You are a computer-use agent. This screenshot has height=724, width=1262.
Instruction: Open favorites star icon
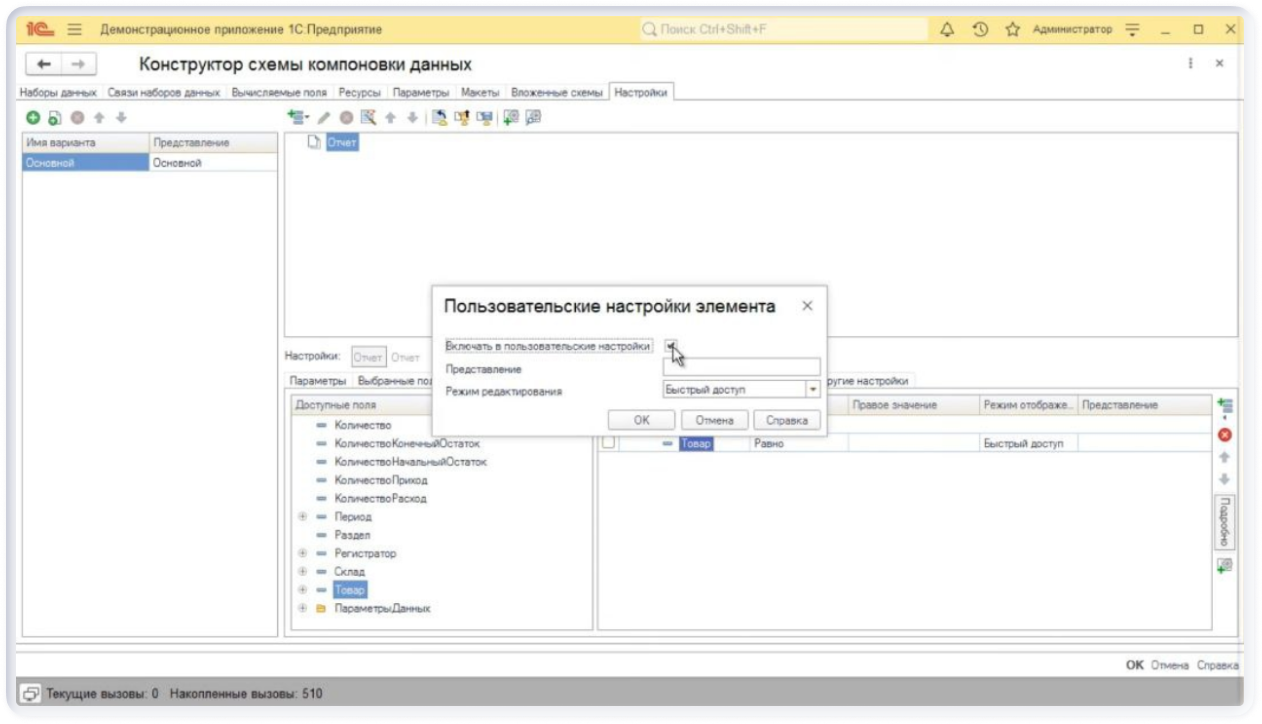click(1012, 30)
